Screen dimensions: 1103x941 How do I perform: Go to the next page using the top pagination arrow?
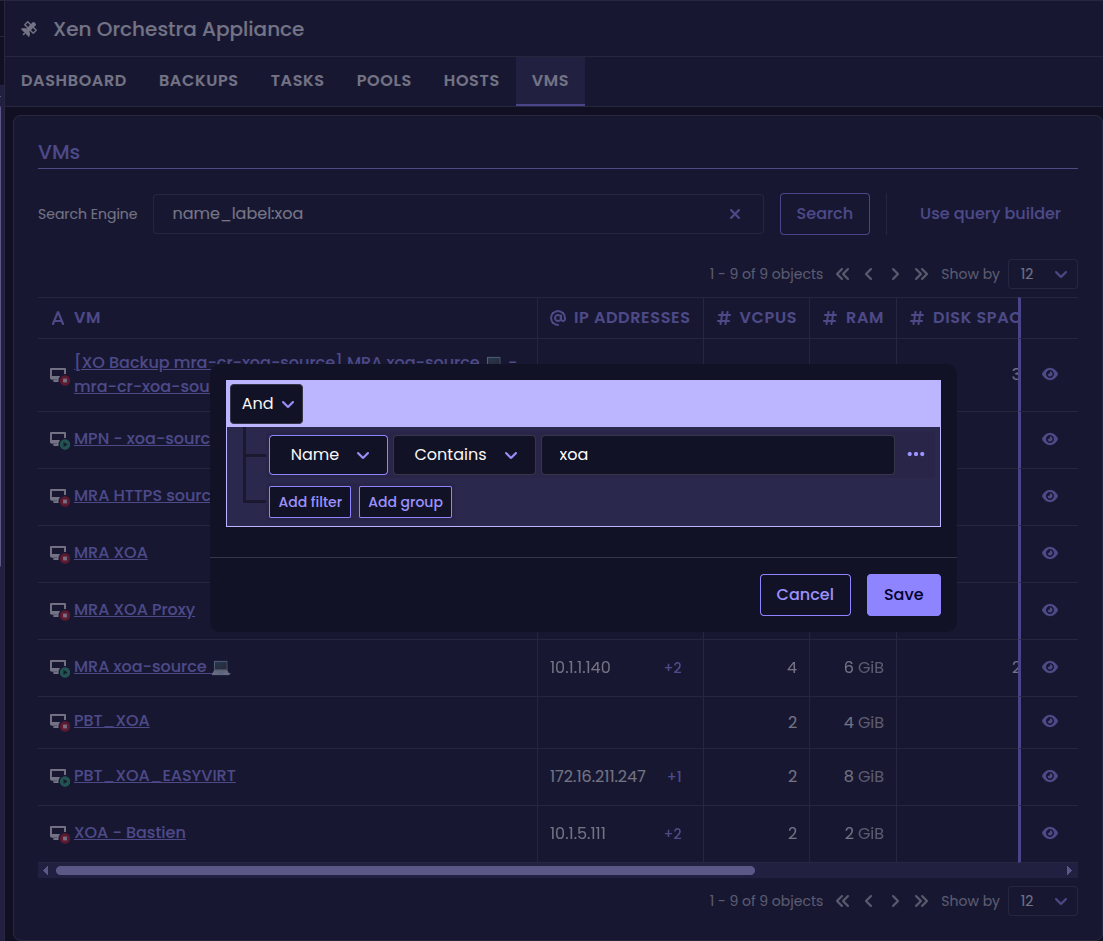(x=895, y=274)
